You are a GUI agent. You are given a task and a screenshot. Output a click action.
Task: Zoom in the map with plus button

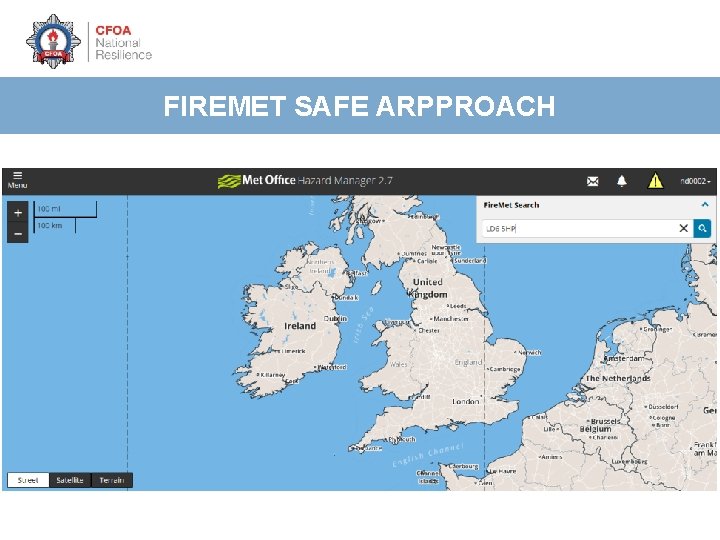(x=18, y=213)
